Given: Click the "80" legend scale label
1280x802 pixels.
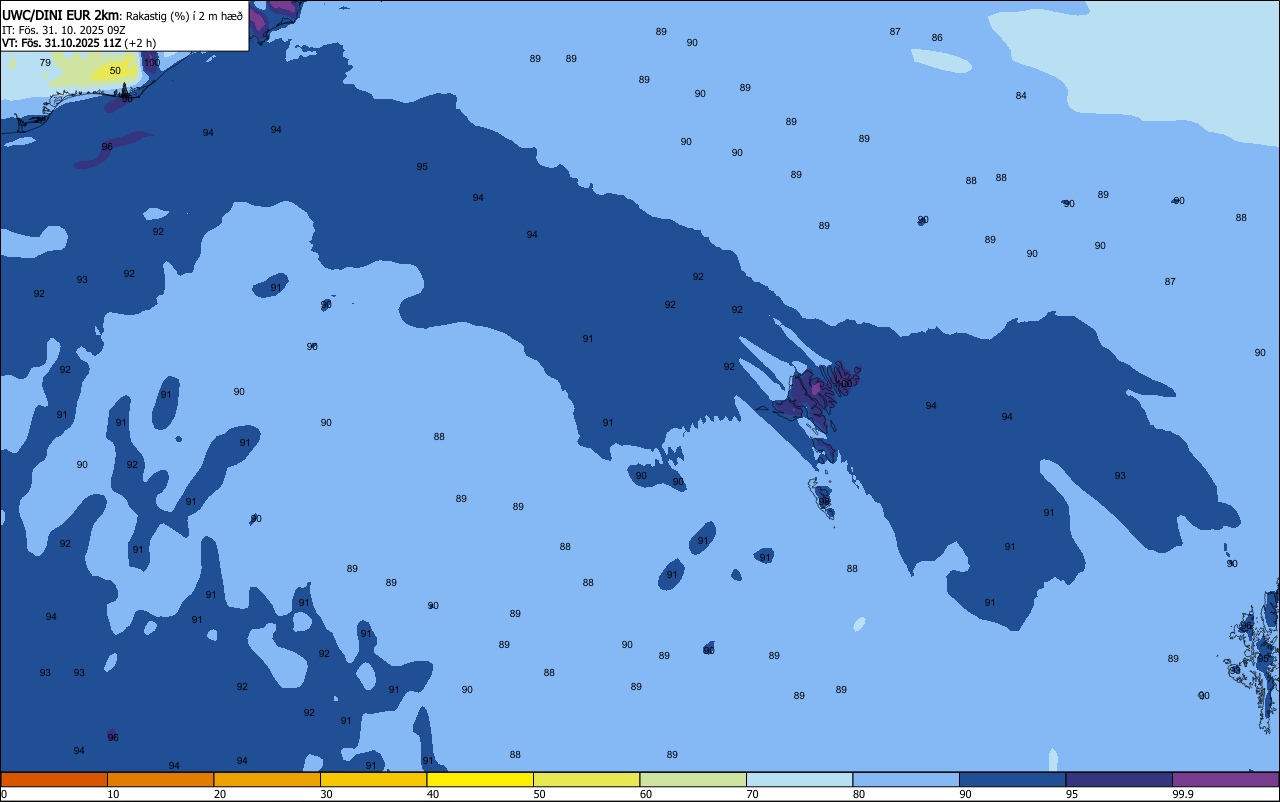Looking at the screenshot, I should 859,794.
